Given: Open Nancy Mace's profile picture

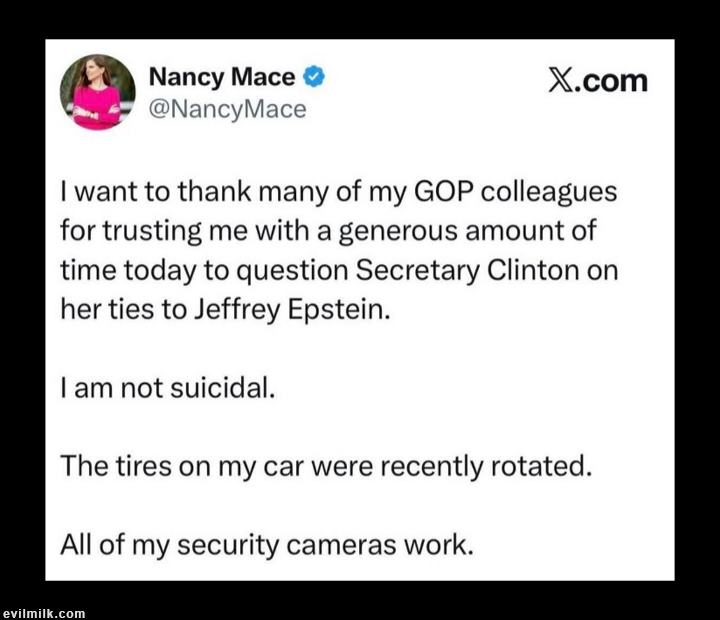Looking at the screenshot, I should 97,92.
